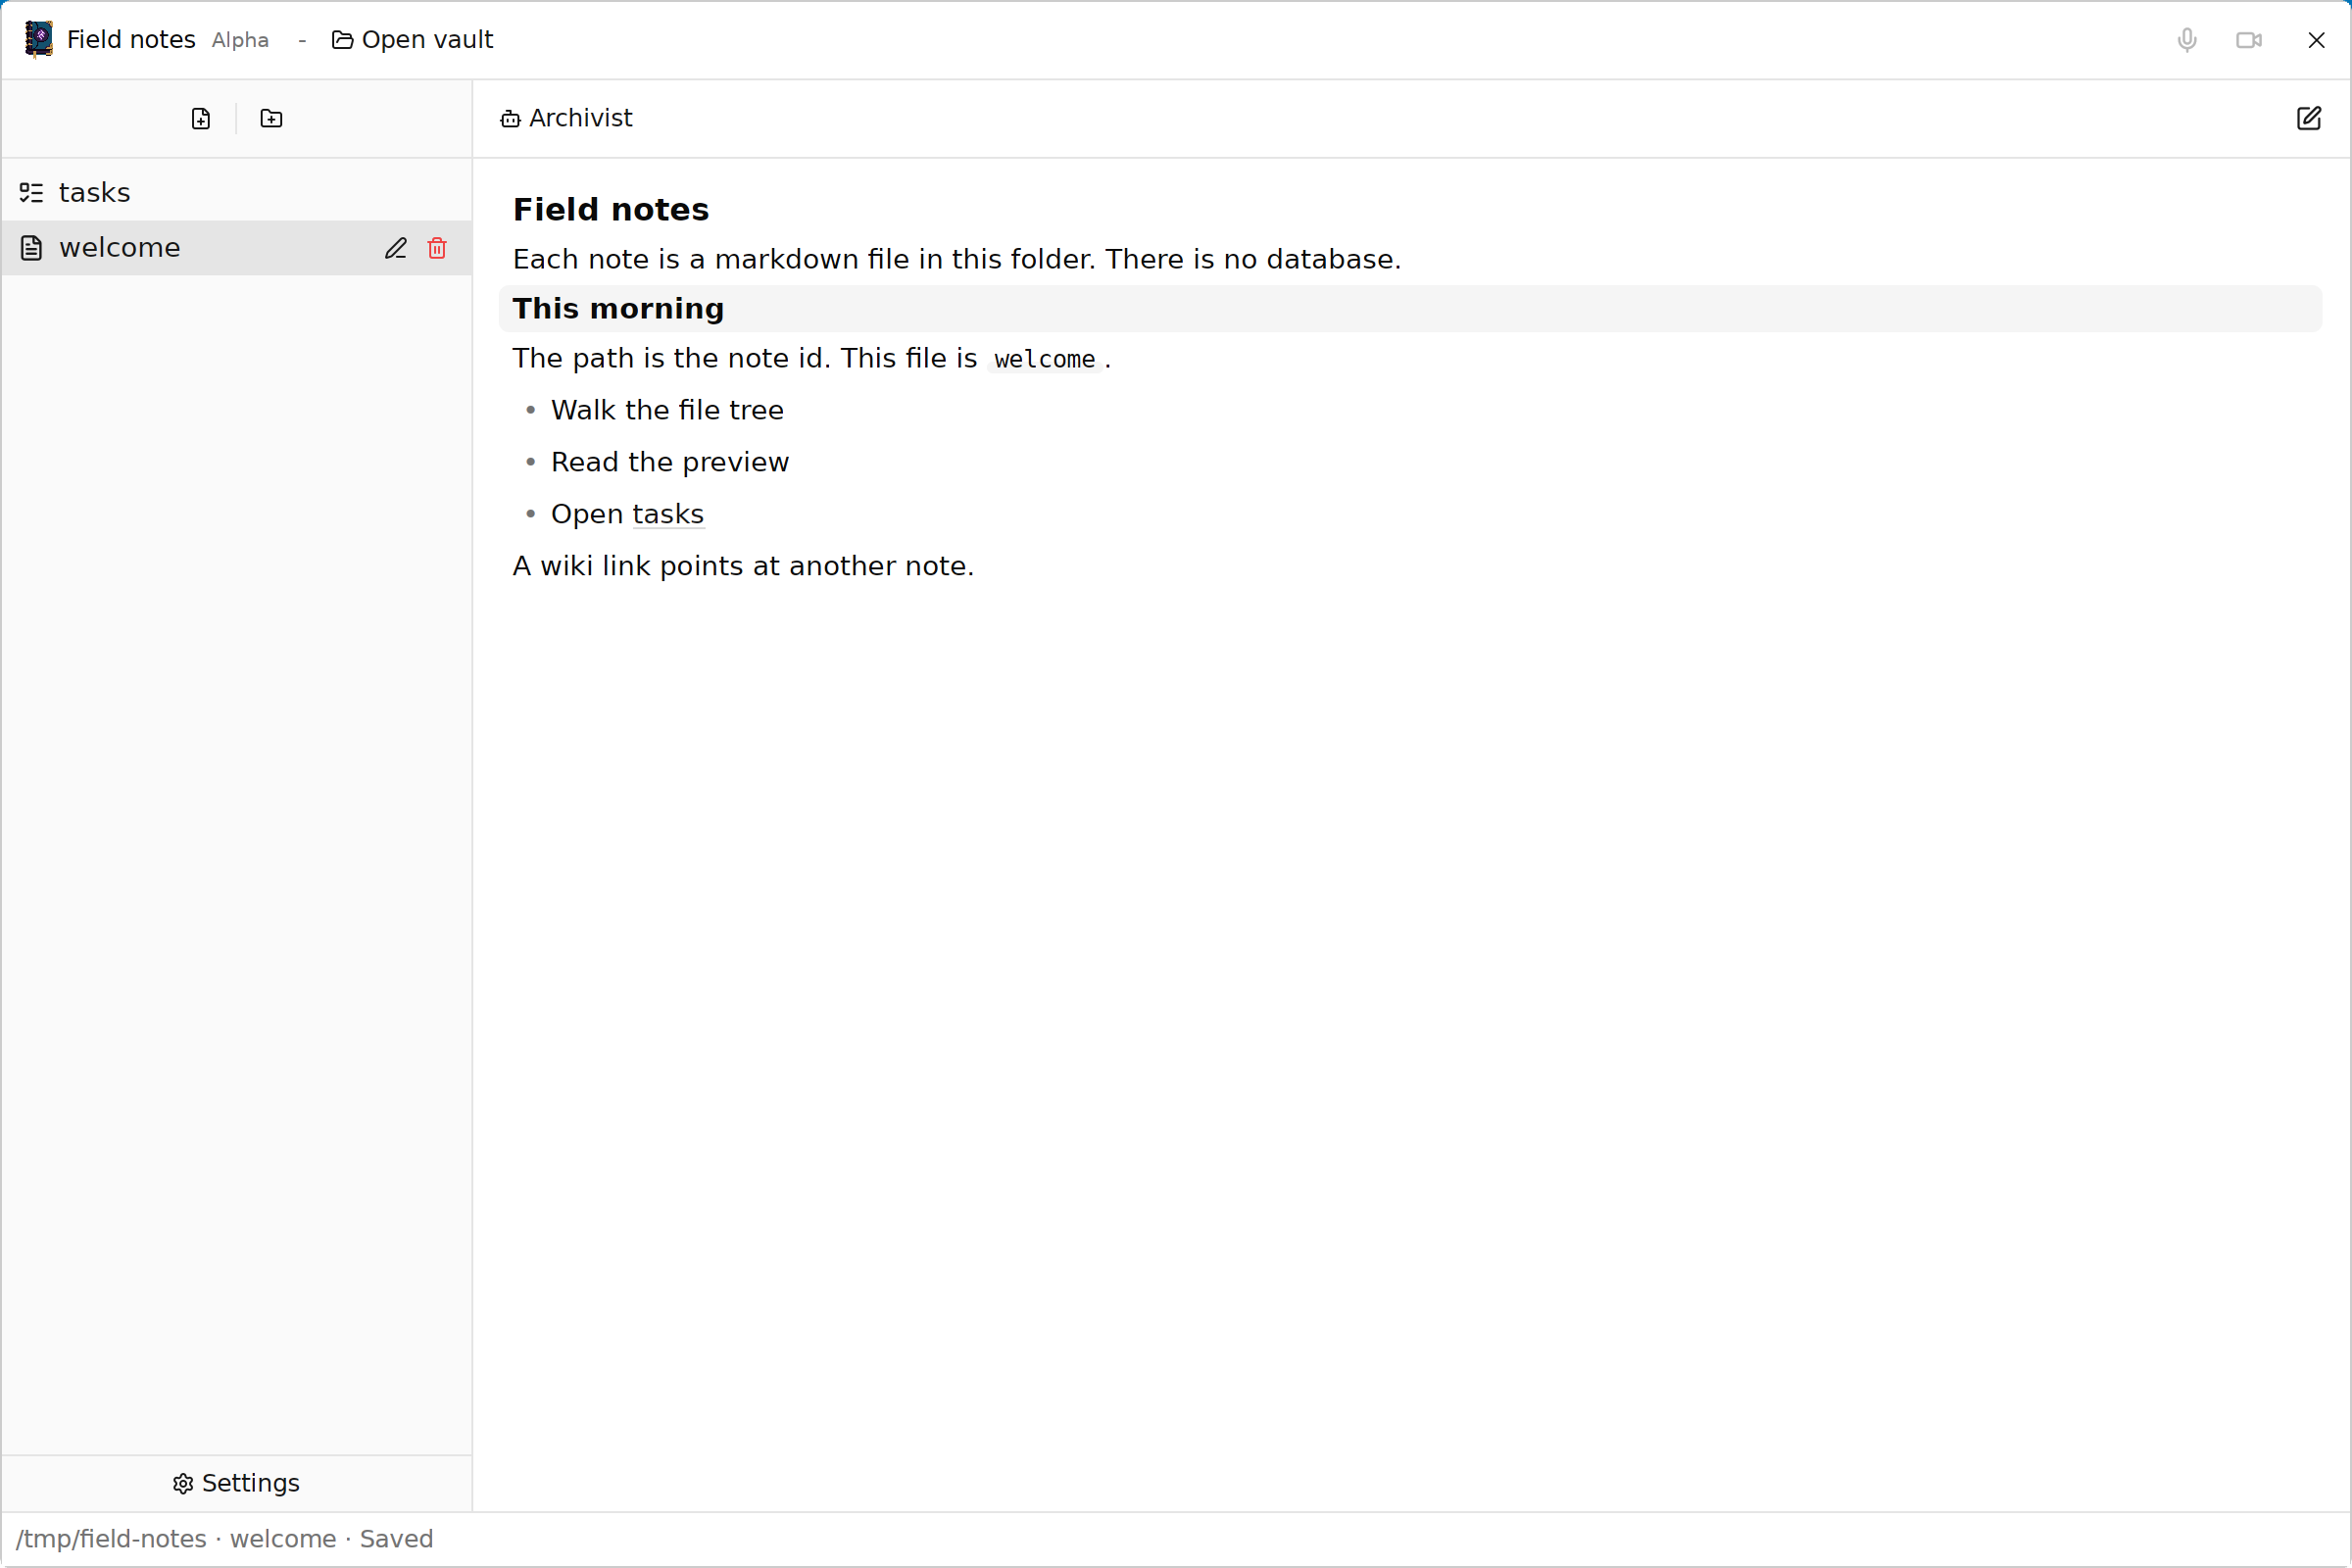Select the welcome note in sidebar
The width and height of the screenshot is (2352, 1568).
[237, 248]
